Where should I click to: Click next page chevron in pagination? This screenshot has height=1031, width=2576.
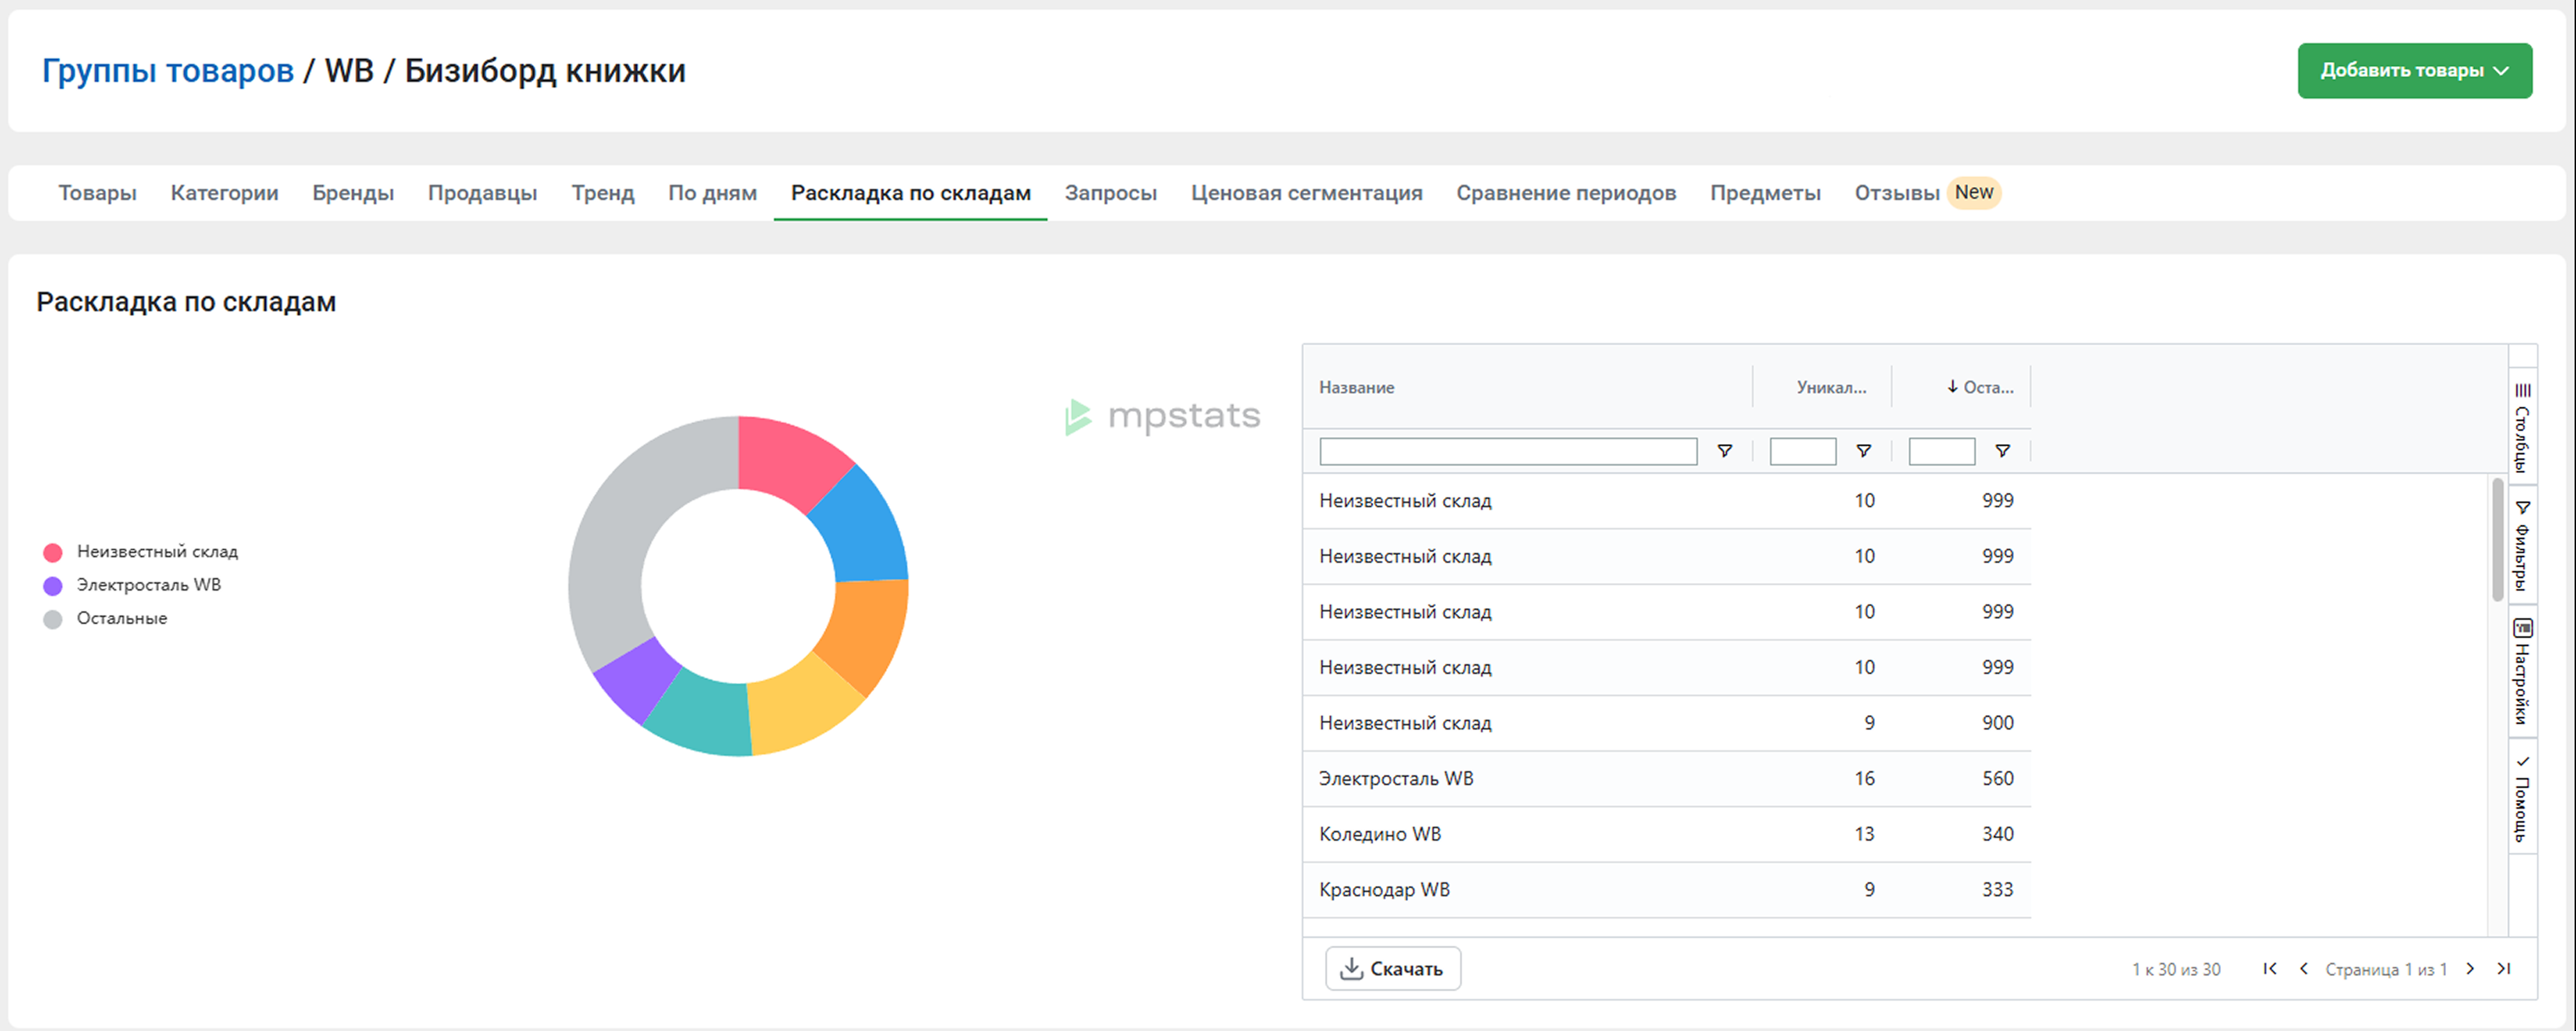coord(2471,968)
